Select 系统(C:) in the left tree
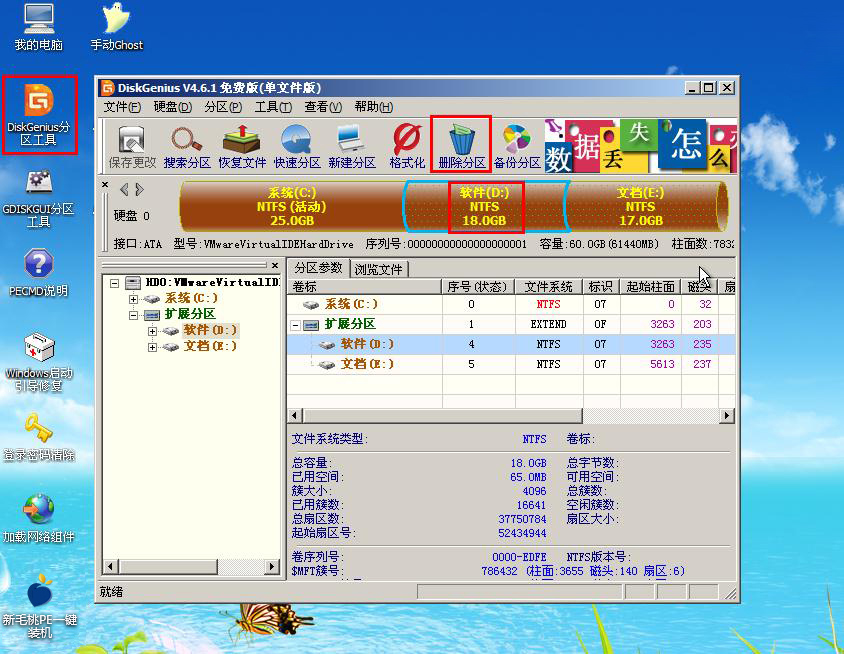The image size is (844, 654). 191,298
